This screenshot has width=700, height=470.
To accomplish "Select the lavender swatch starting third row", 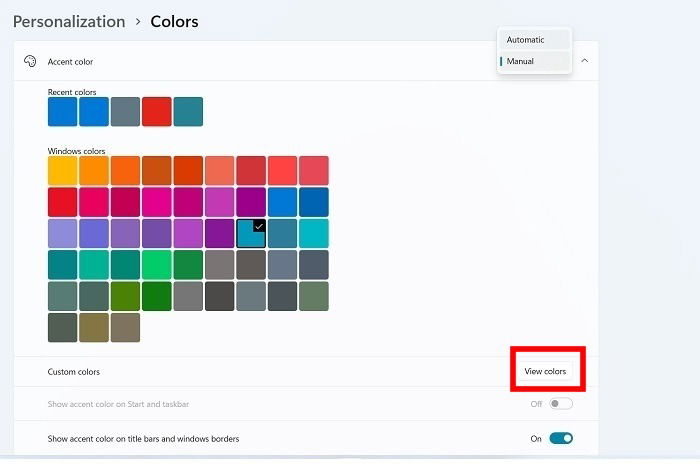I will click(x=62, y=233).
